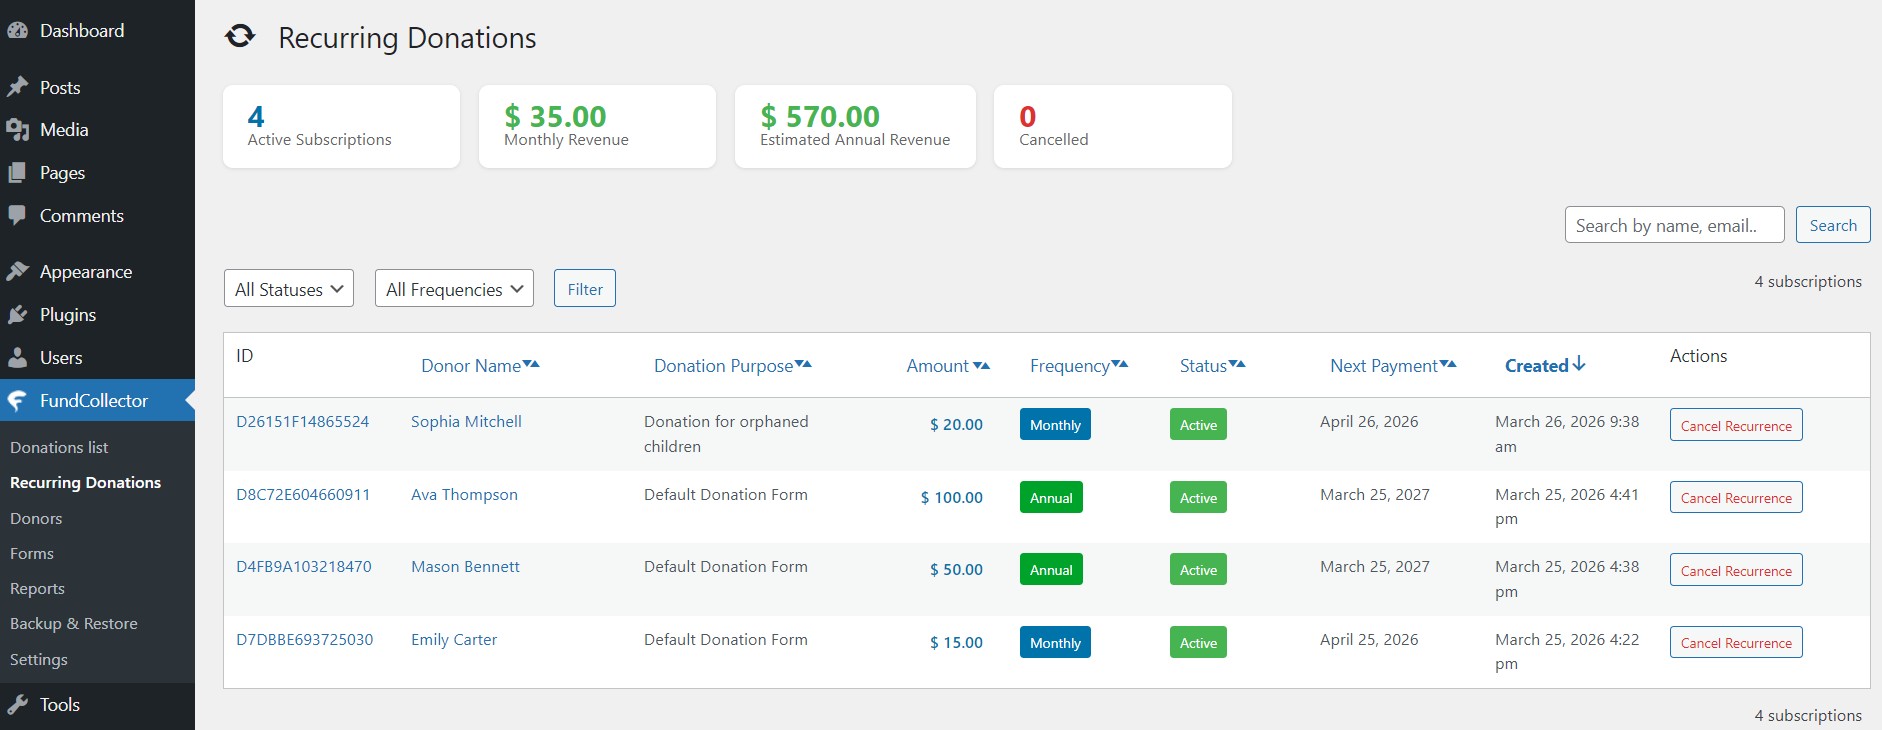The height and width of the screenshot is (730, 1882).
Task: Click the $ 100.00 amount cell
Action: pyautogui.click(x=951, y=497)
